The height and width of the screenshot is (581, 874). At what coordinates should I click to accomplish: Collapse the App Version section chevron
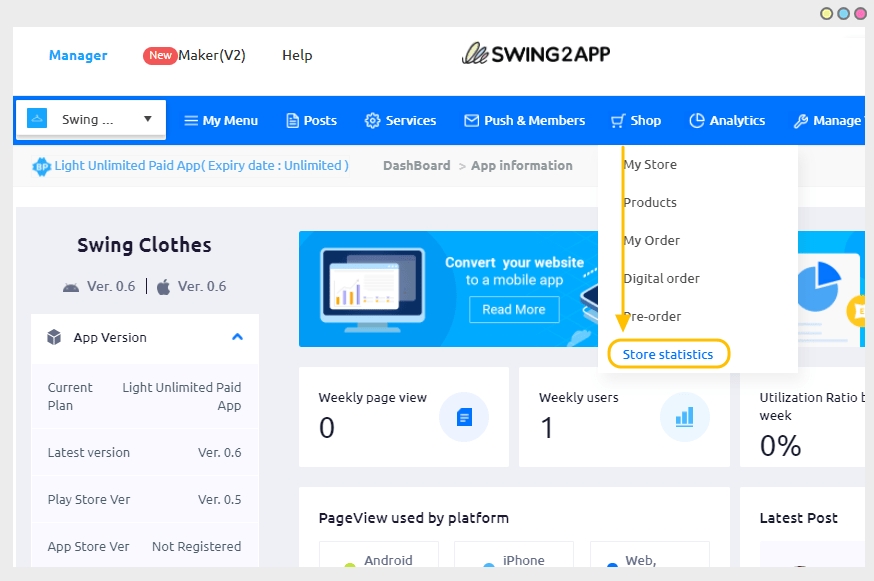[x=237, y=337]
